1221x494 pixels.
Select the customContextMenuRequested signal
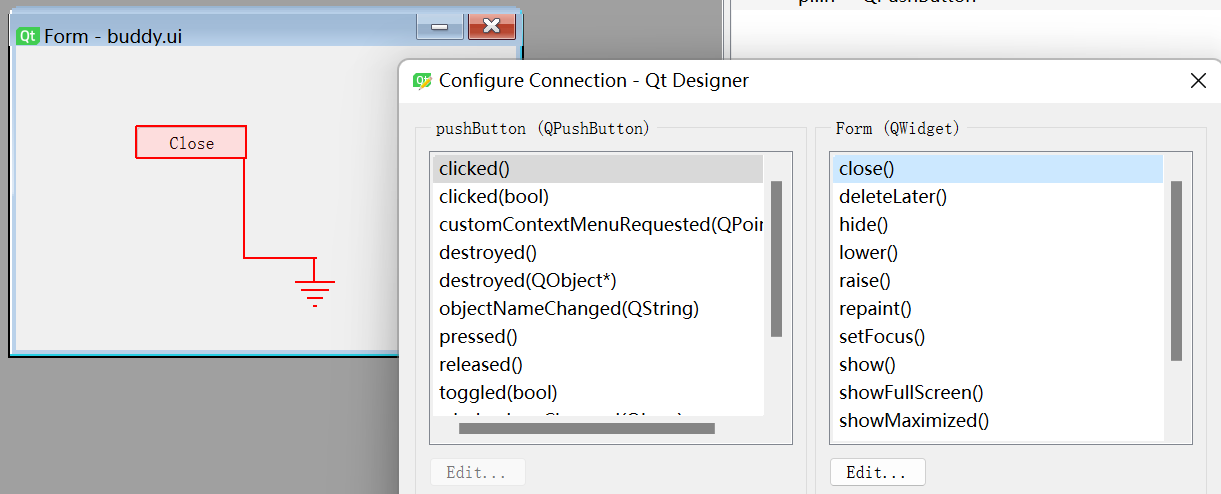pyautogui.click(x=598, y=225)
